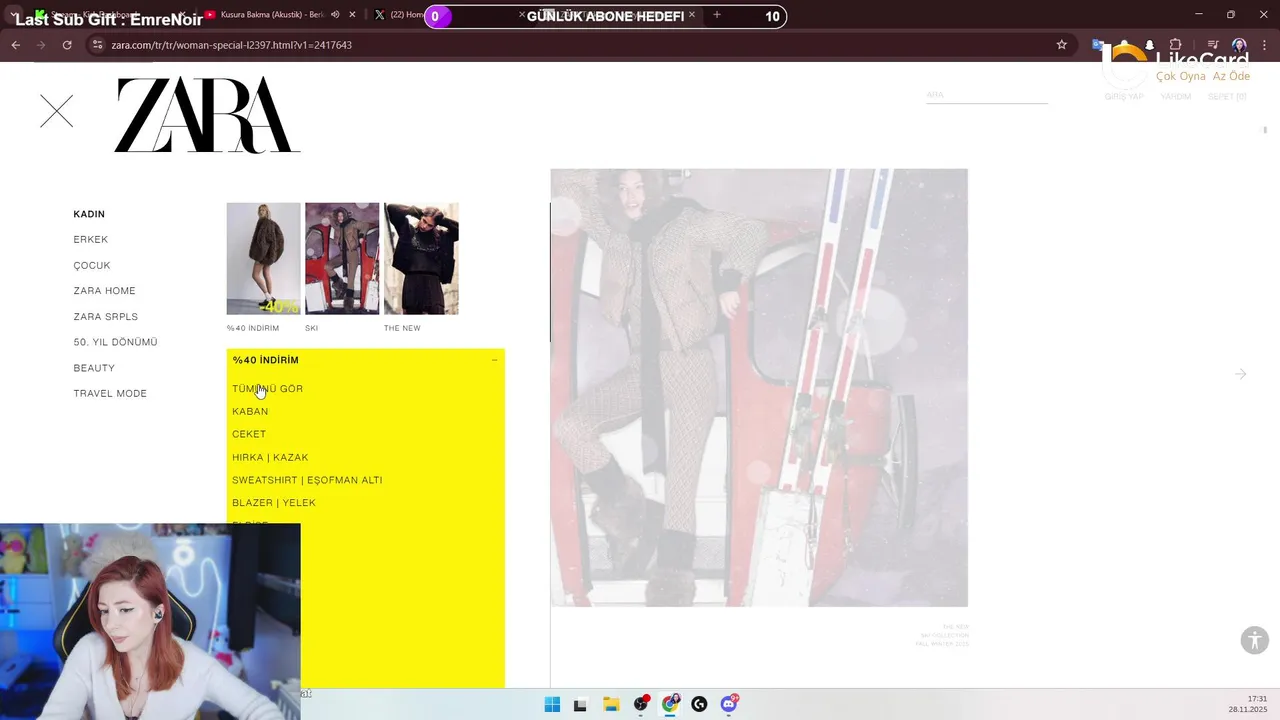
Task: Open Chrome from the taskbar
Action: [670, 704]
